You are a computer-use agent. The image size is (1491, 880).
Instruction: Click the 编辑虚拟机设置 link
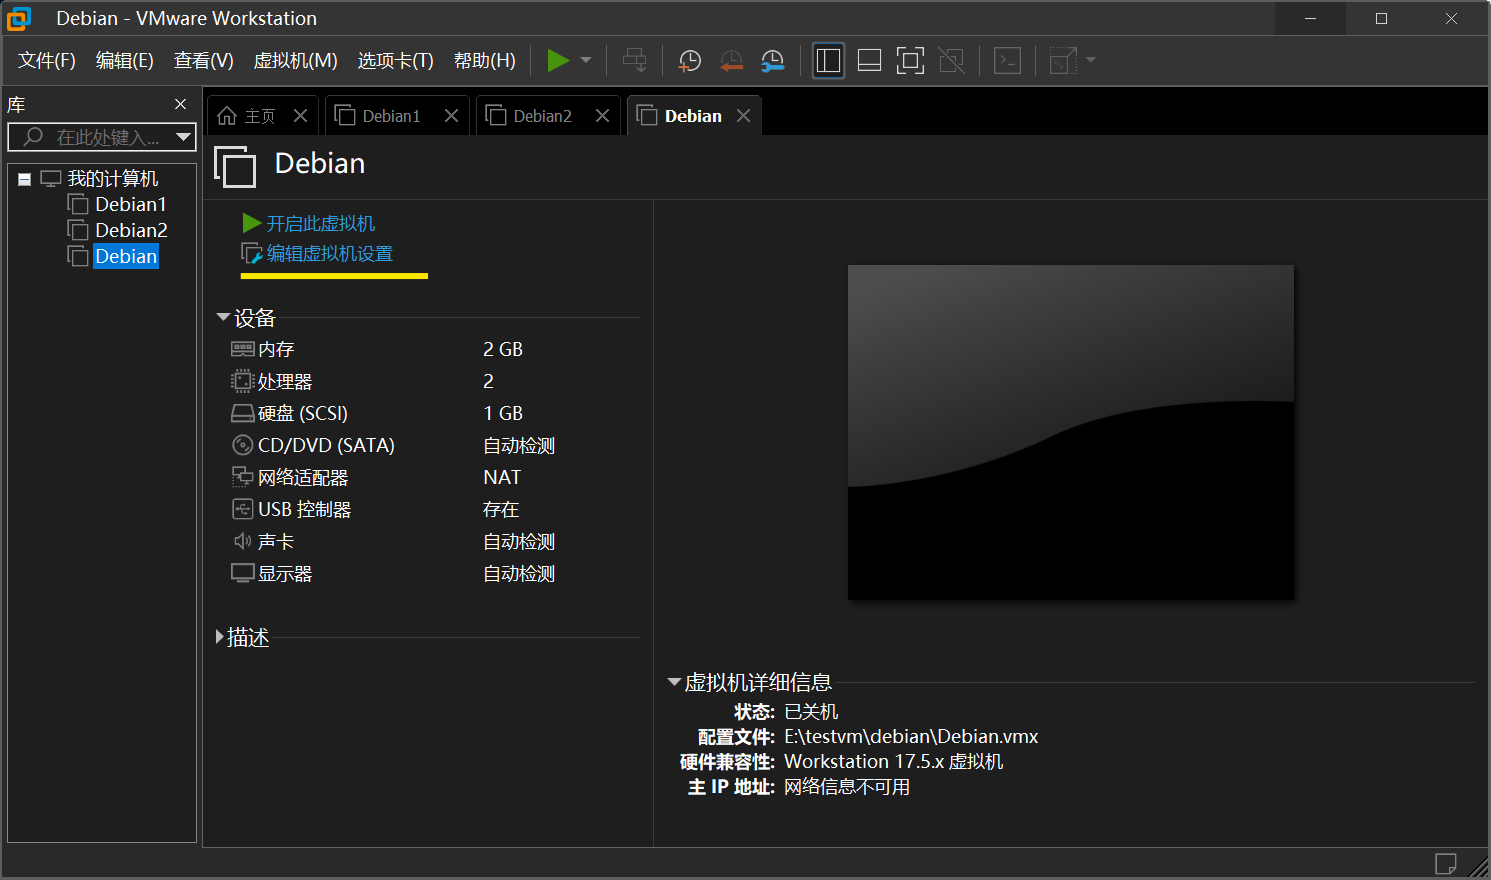click(329, 254)
